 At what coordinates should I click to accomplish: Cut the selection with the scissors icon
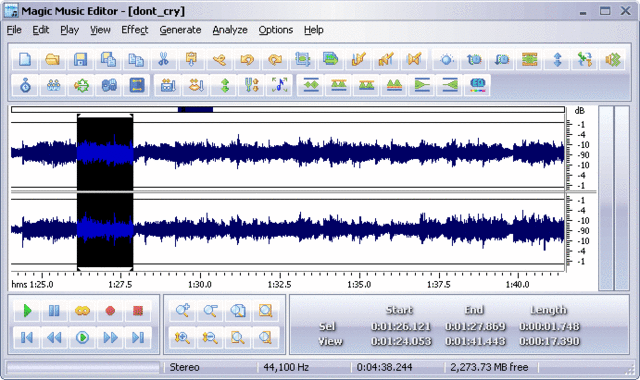coord(164,60)
